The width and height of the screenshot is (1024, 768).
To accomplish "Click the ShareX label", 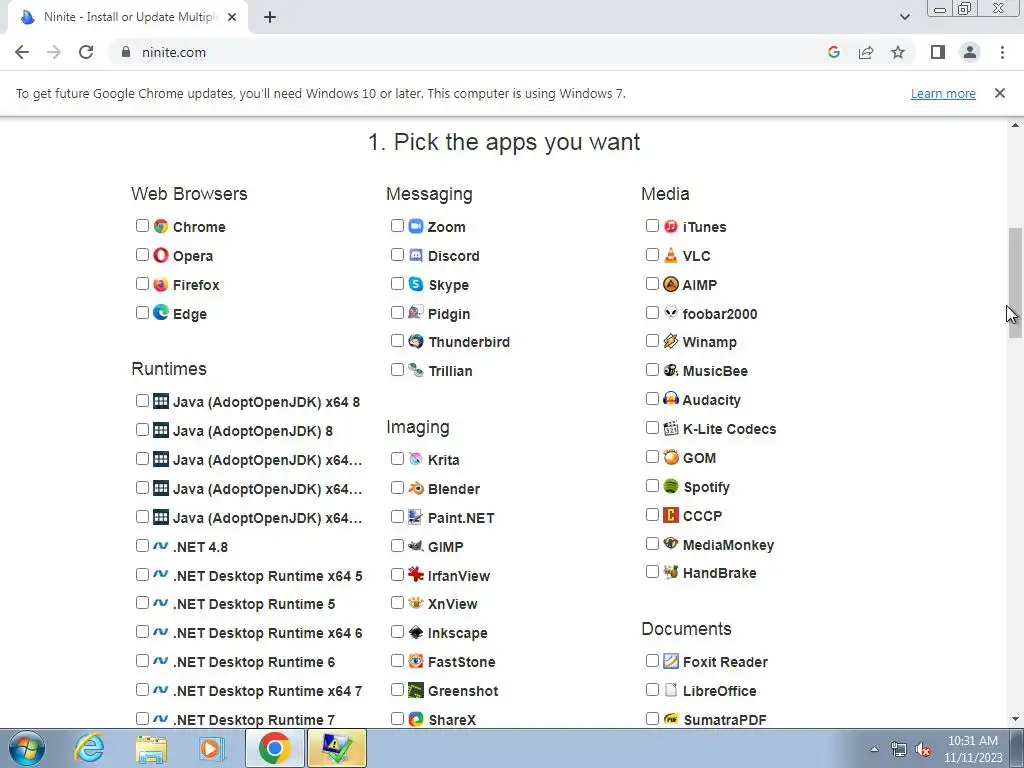I will click(452, 720).
